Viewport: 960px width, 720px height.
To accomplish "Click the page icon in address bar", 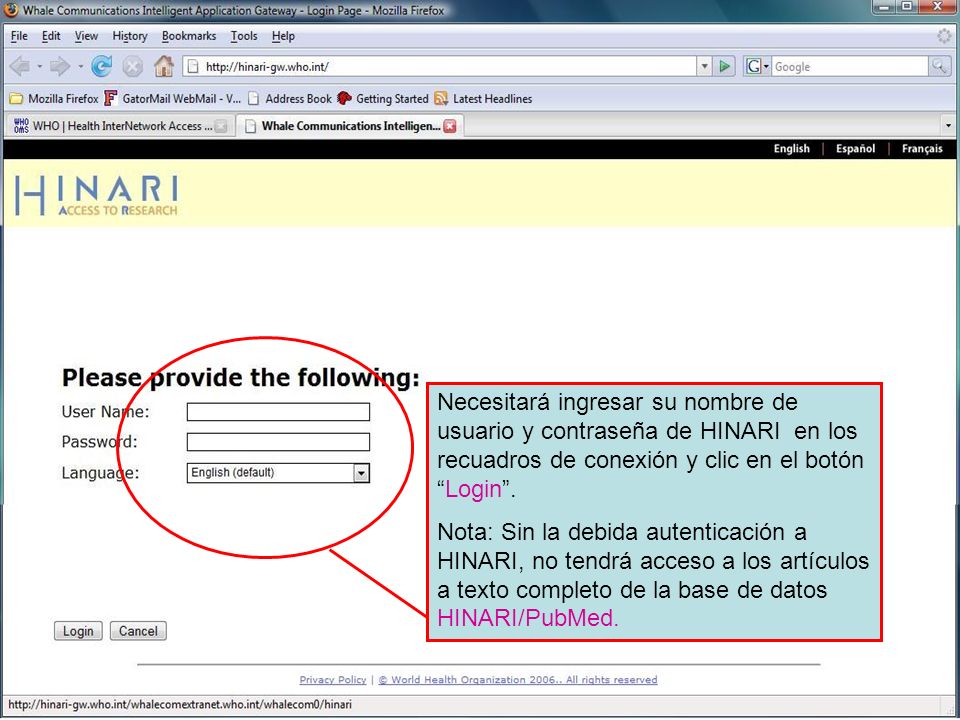I will click(193, 66).
